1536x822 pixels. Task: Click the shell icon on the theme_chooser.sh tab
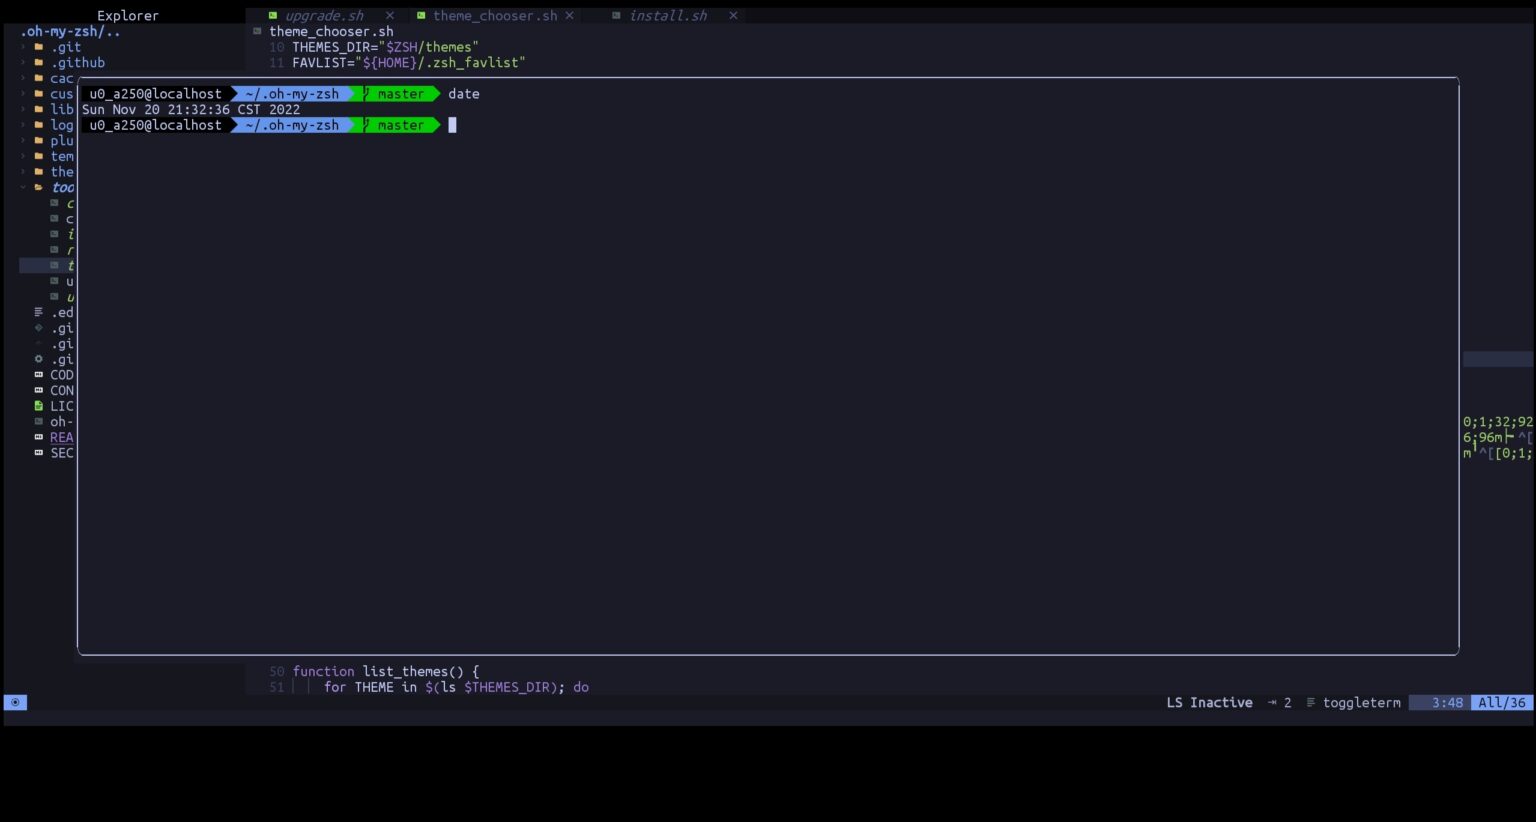421,16
